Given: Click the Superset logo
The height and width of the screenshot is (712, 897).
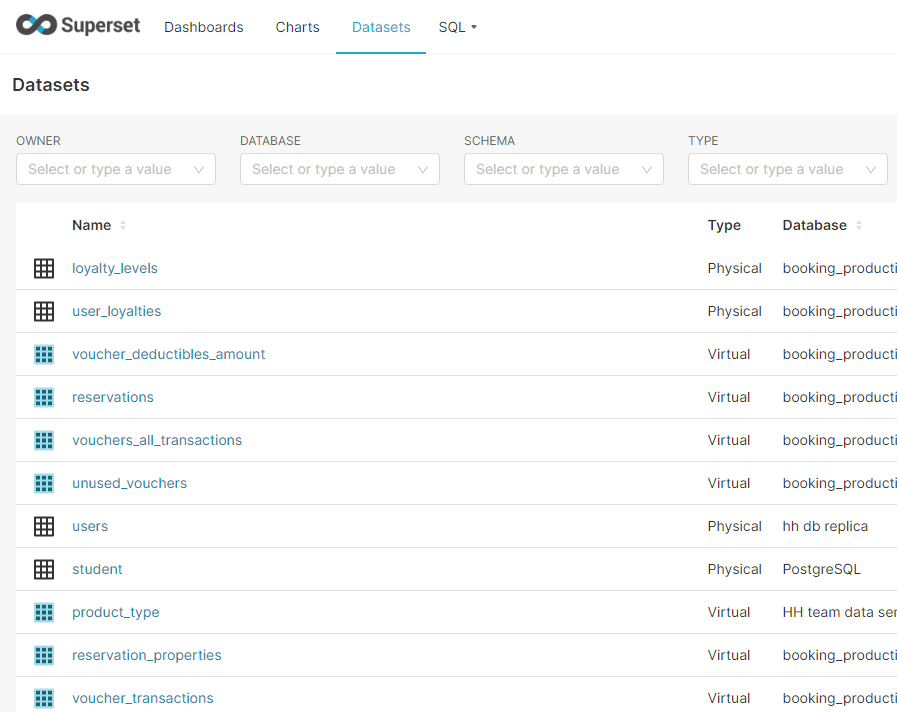Looking at the screenshot, I should click(x=78, y=26).
